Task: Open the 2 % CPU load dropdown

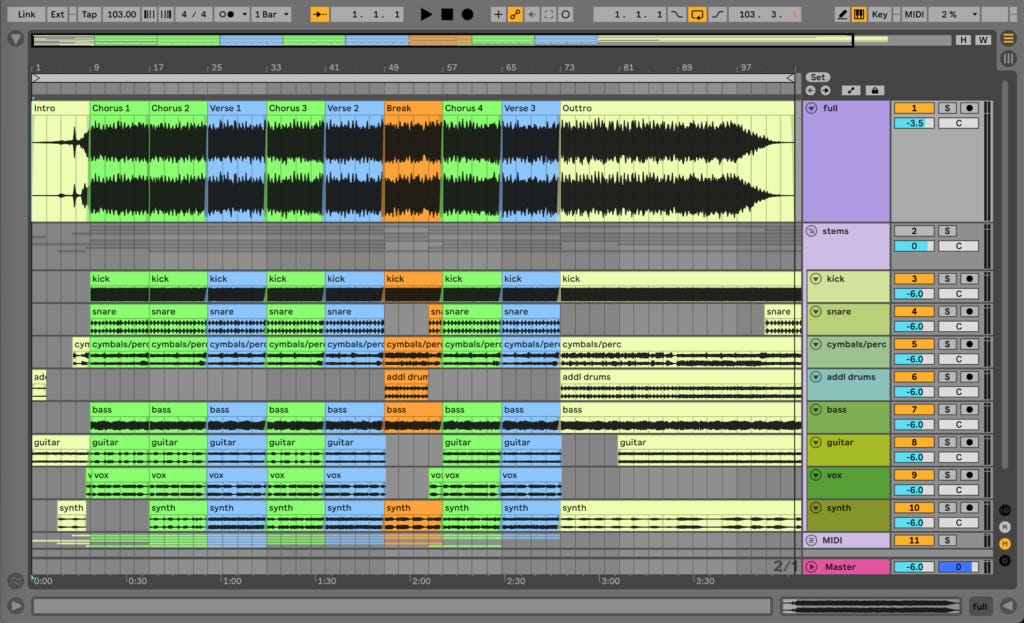Action: tap(955, 14)
